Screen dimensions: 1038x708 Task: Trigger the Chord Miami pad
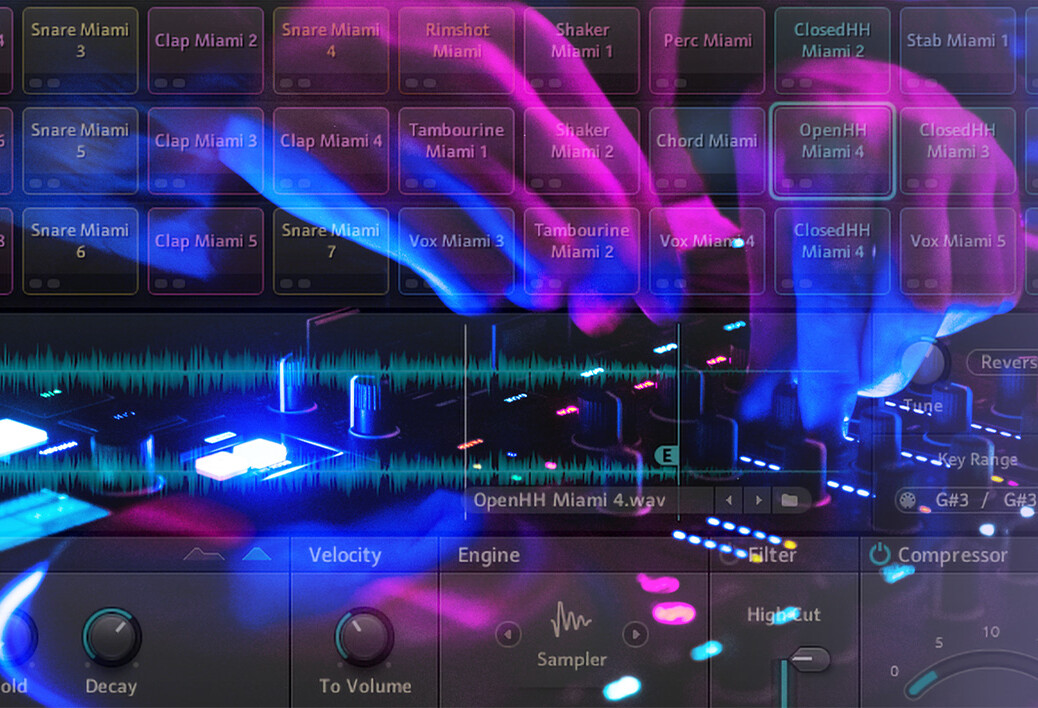pyautogui.click(x=707, y=151)
